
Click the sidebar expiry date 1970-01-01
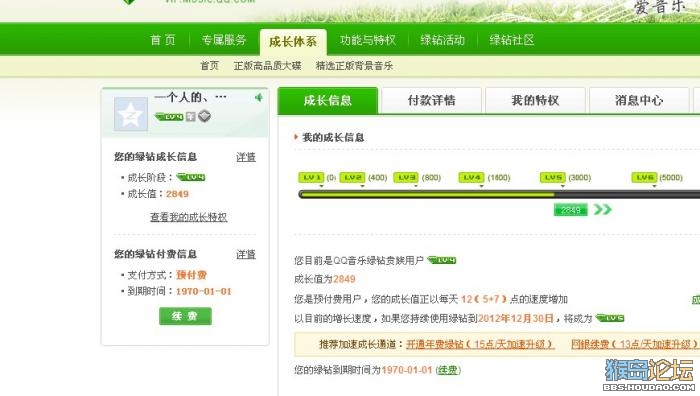[x=204, y=291]
